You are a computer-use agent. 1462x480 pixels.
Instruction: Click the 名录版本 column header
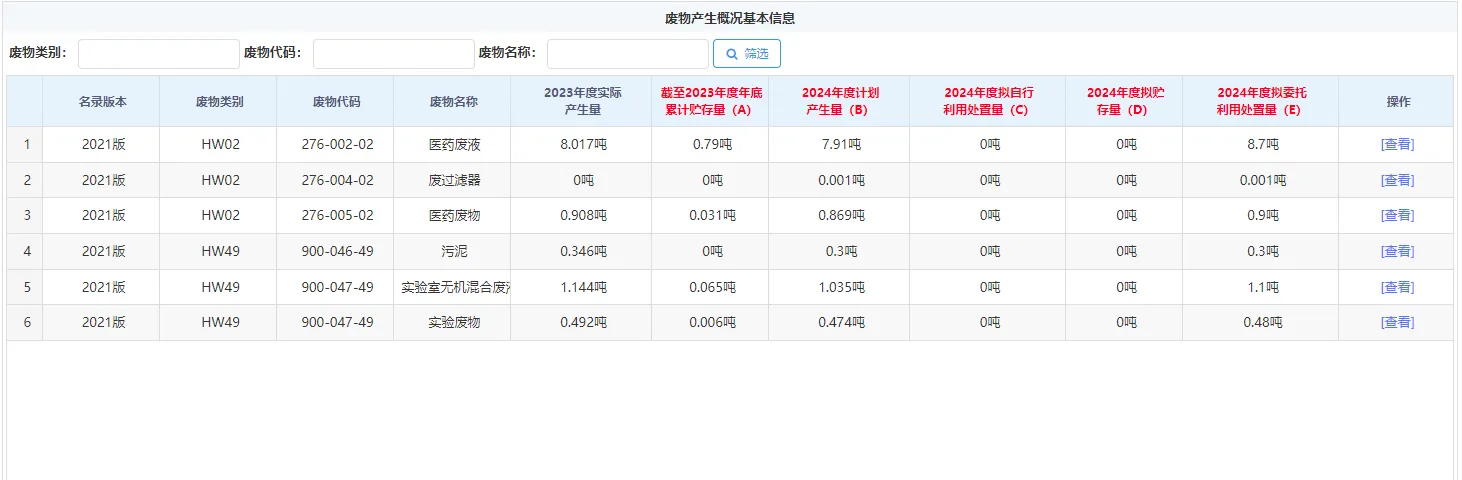[103, 101]
